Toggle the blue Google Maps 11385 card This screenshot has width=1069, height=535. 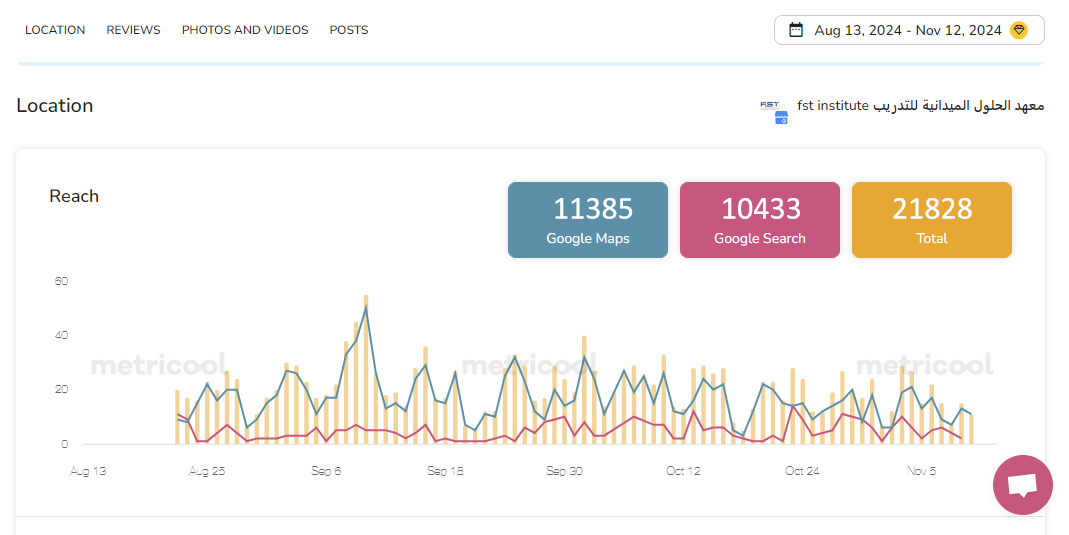[588, 220]
